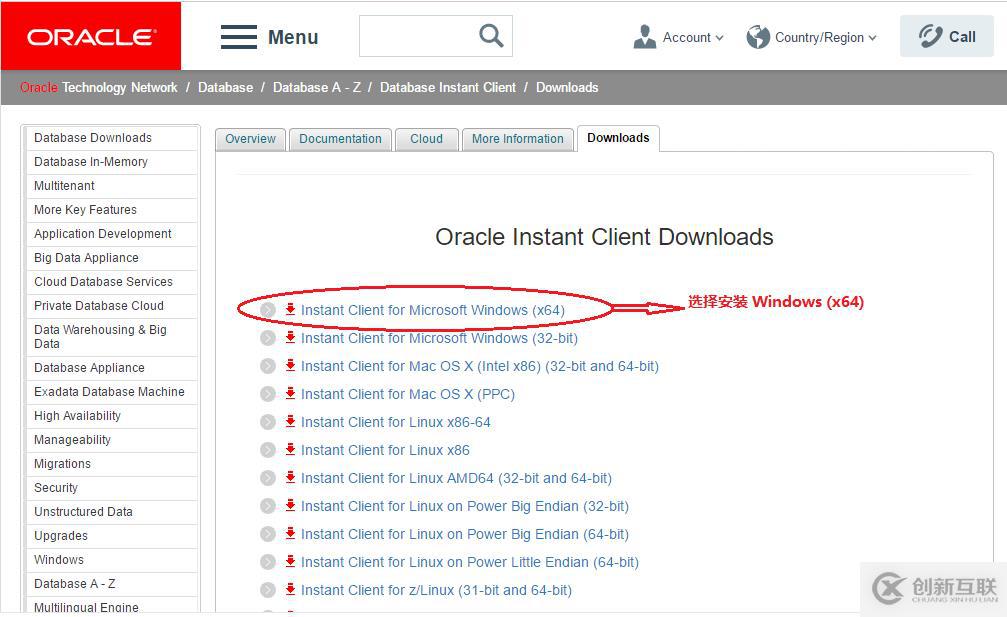1007x617 pixels.
Task: Click Database A - Z breadcrumb link
Action: [317, 87]
